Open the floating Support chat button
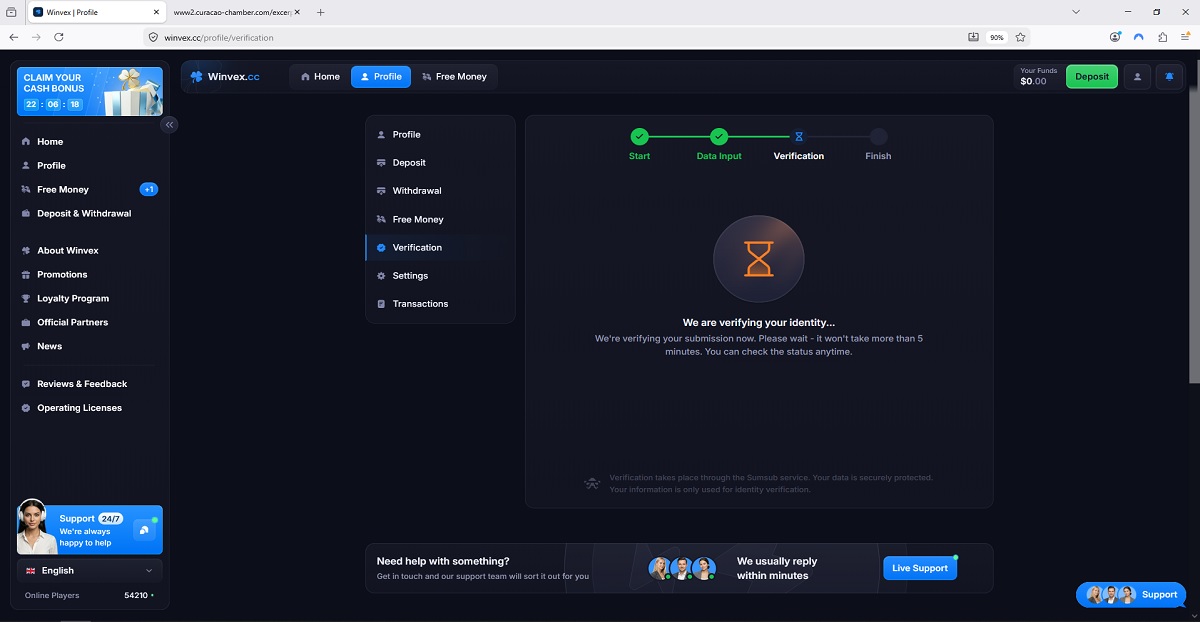The height and width of the screenshot is (622, 1200). (1133, 594)
